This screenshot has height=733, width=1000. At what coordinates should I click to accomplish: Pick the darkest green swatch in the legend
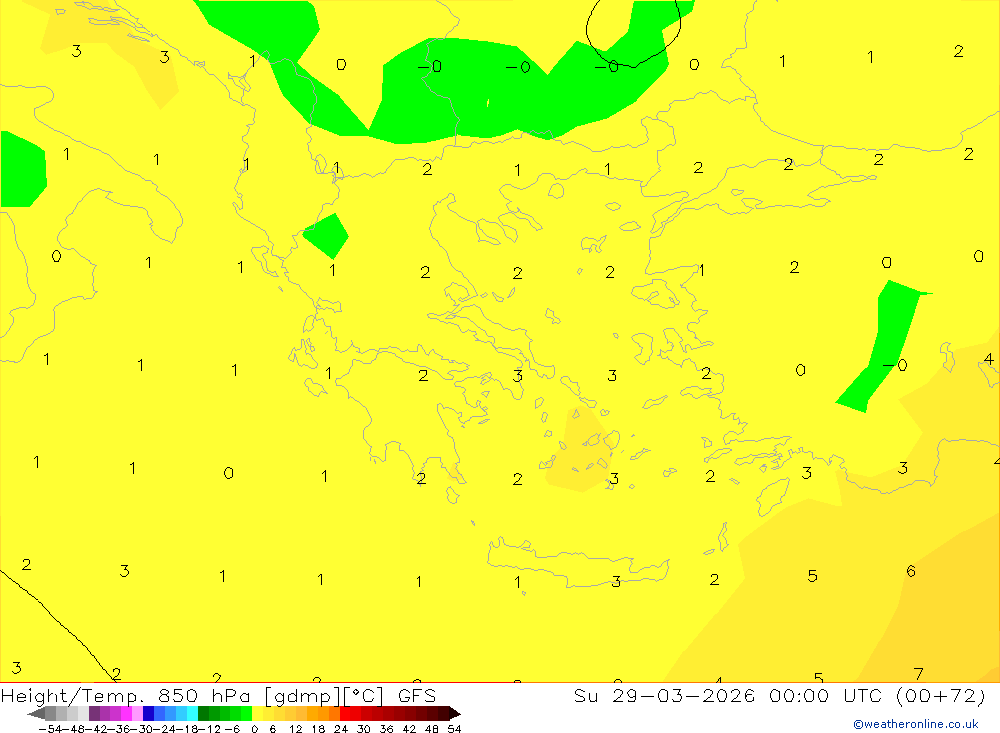coord(203,713)
